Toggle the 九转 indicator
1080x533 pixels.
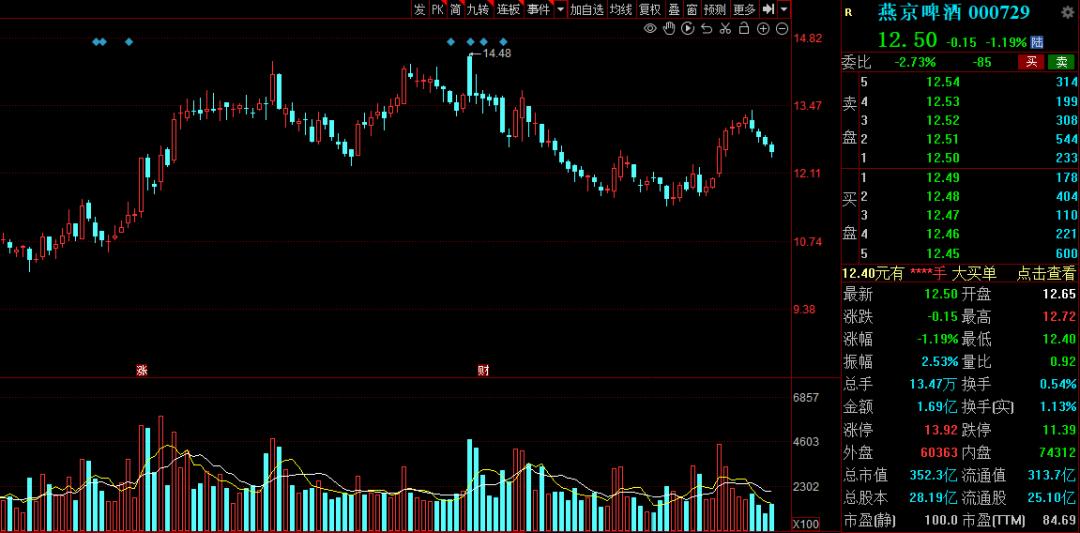[x=478, y=9]
